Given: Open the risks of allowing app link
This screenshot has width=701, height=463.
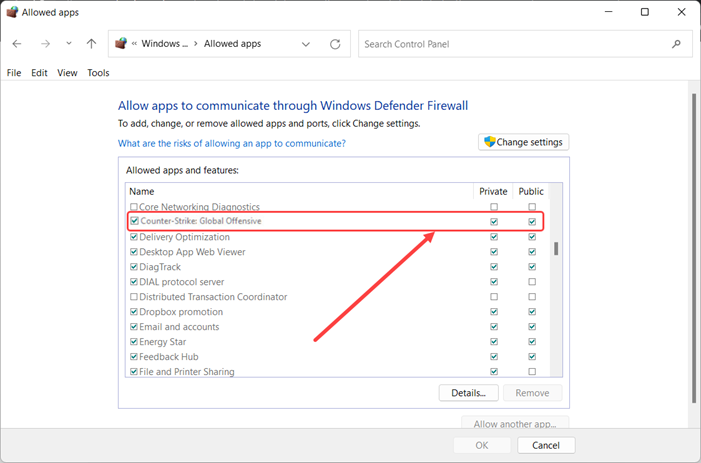Looking at the screenshot, I should [x=232, y=143].
